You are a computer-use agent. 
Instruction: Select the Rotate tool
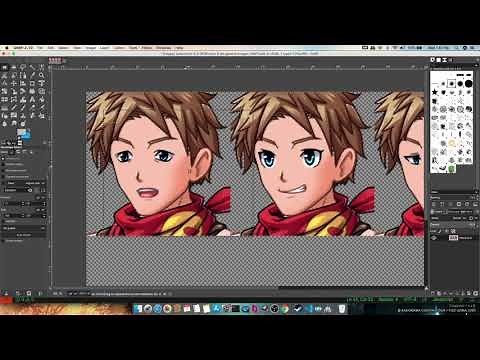point(4,91)
